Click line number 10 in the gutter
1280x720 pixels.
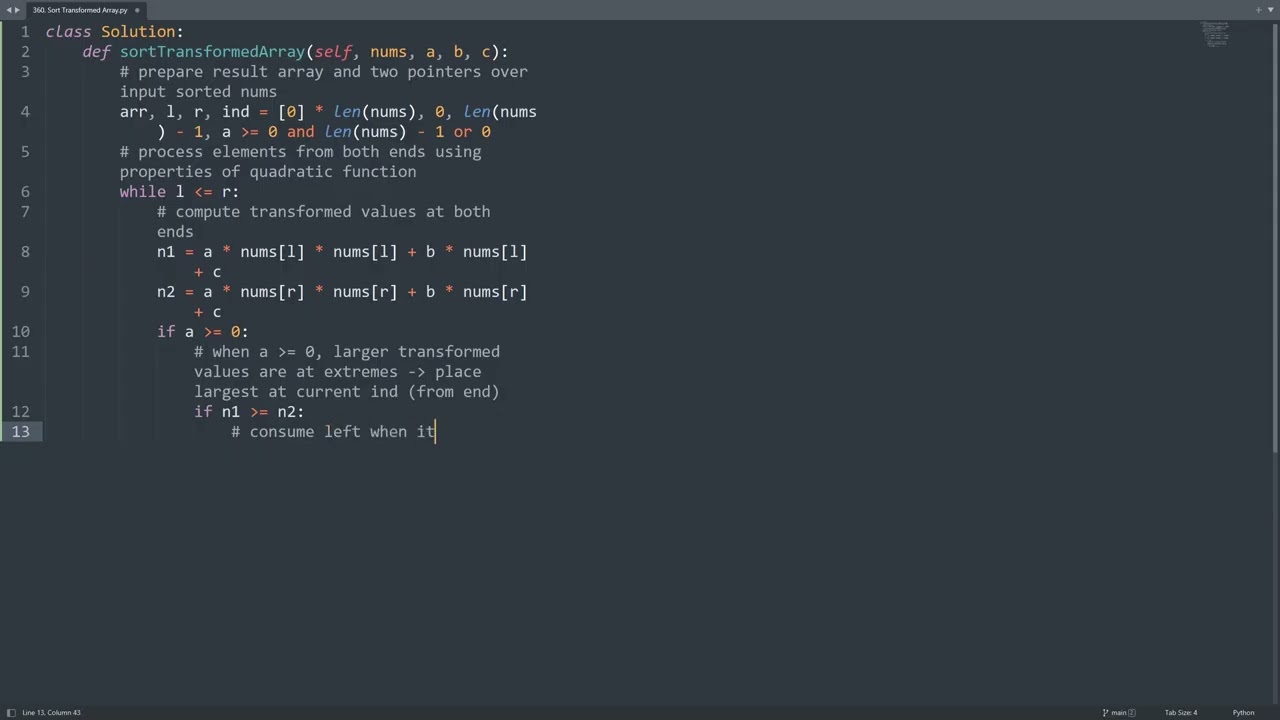(20, 331)
